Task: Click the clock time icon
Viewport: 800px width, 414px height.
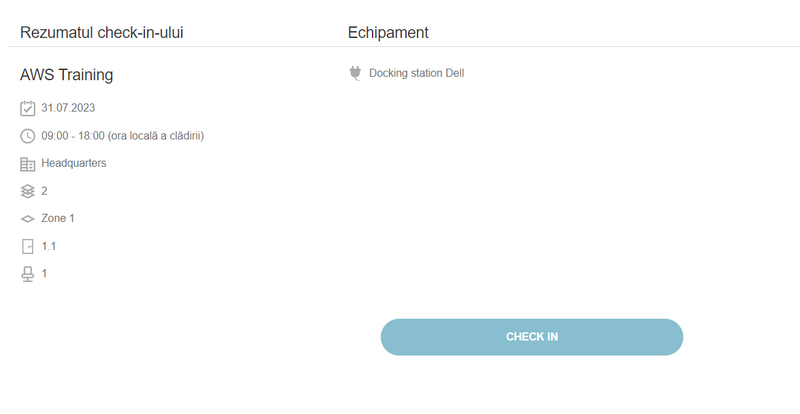Action: (28, 136)
